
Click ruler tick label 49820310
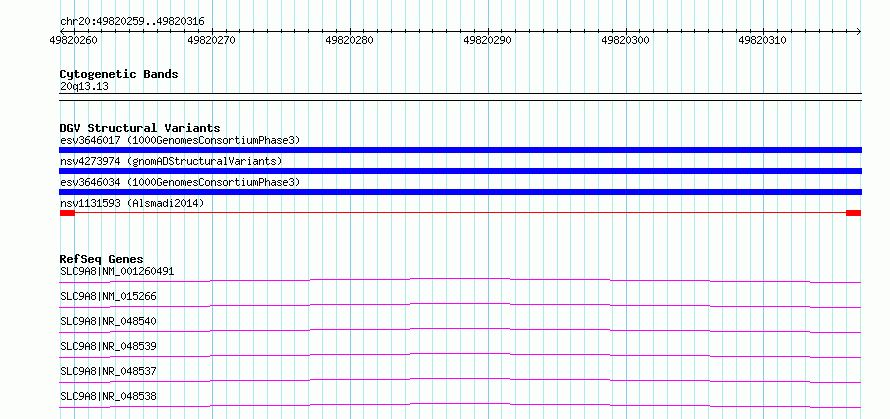point(762,40)
